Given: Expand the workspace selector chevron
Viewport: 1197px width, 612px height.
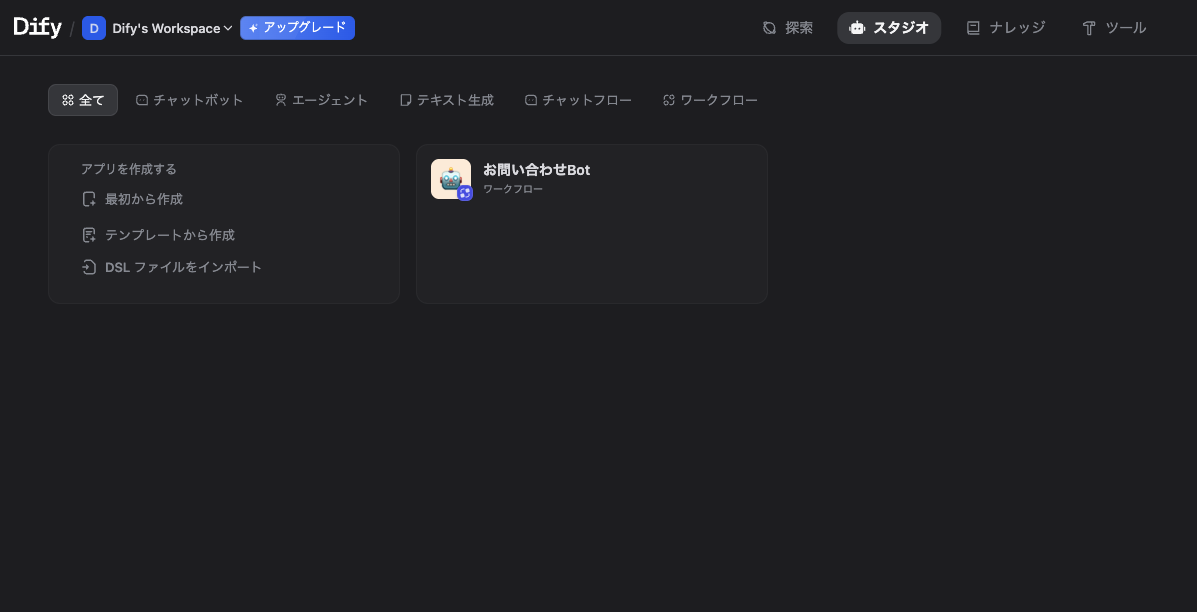Looking at the screenshot, I should tap(228, 28).
